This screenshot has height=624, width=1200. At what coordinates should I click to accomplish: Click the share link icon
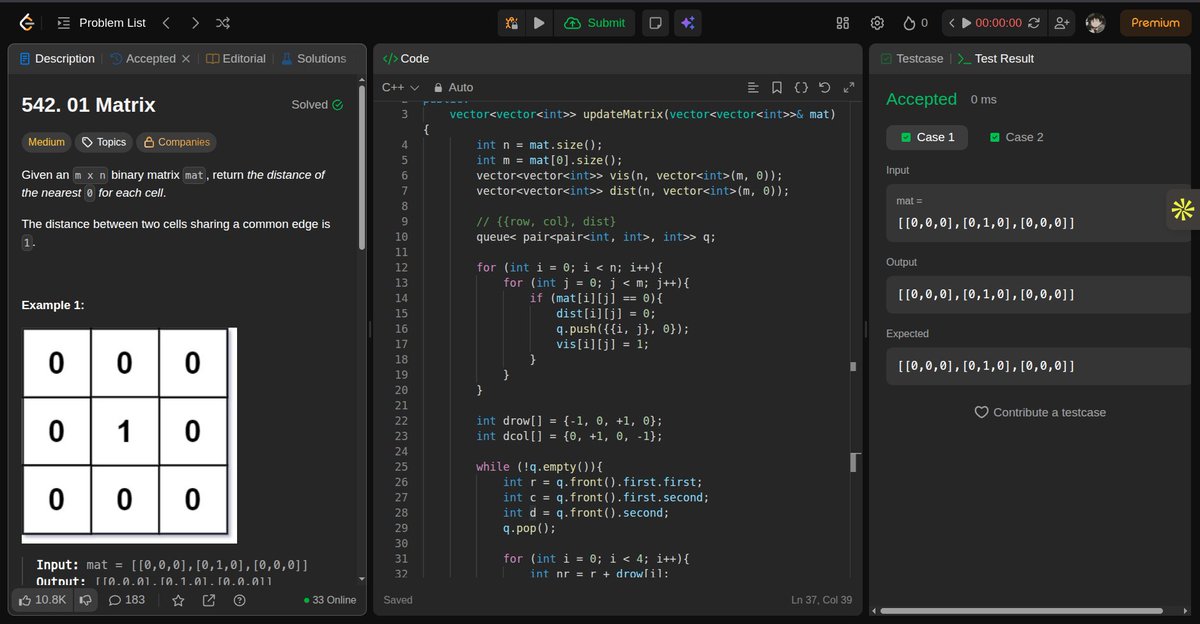tap(208, 600)
